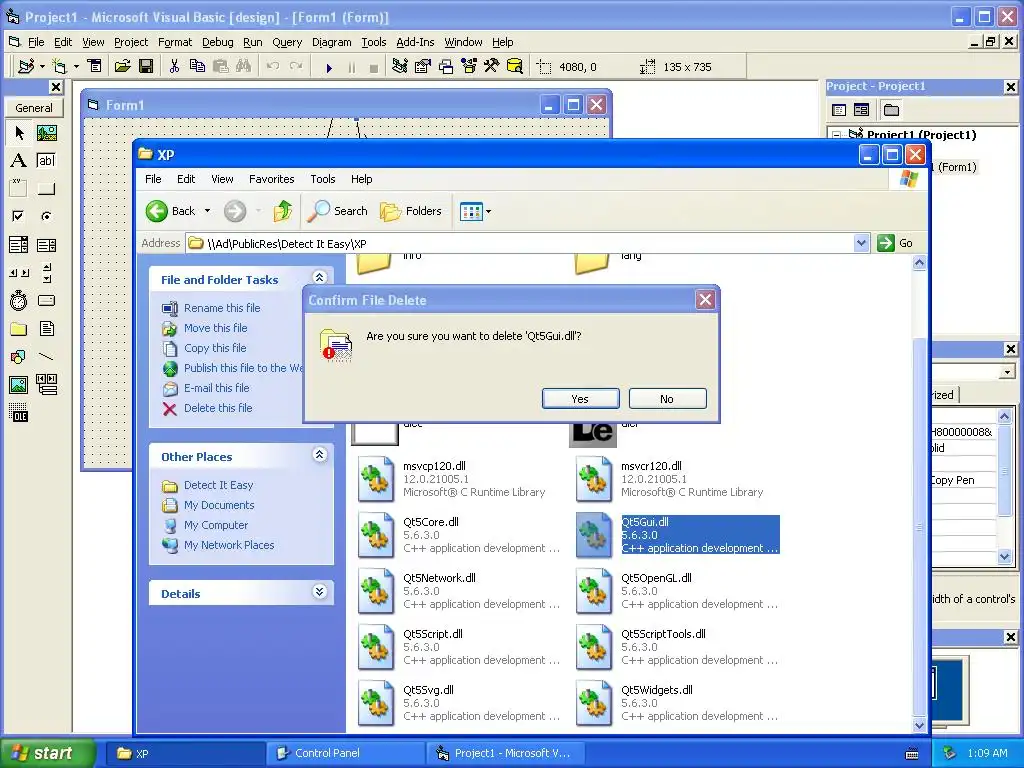
Task: Select the horizontal scrollbar control tool
Action: click(19, 272)
